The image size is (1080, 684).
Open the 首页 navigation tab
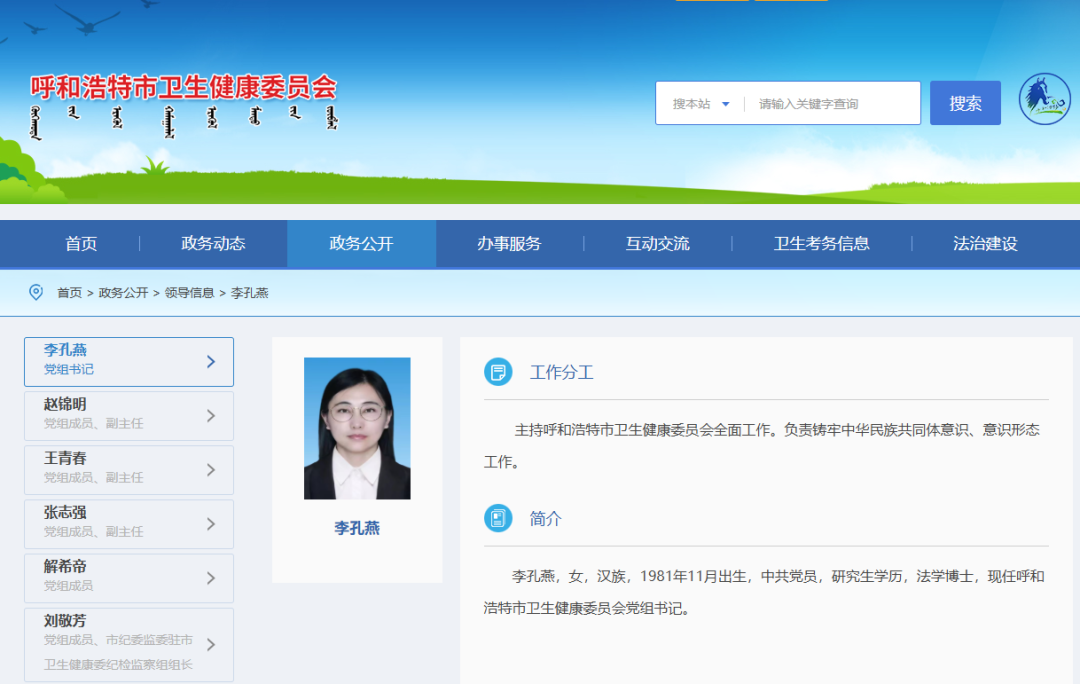[81, 243]
